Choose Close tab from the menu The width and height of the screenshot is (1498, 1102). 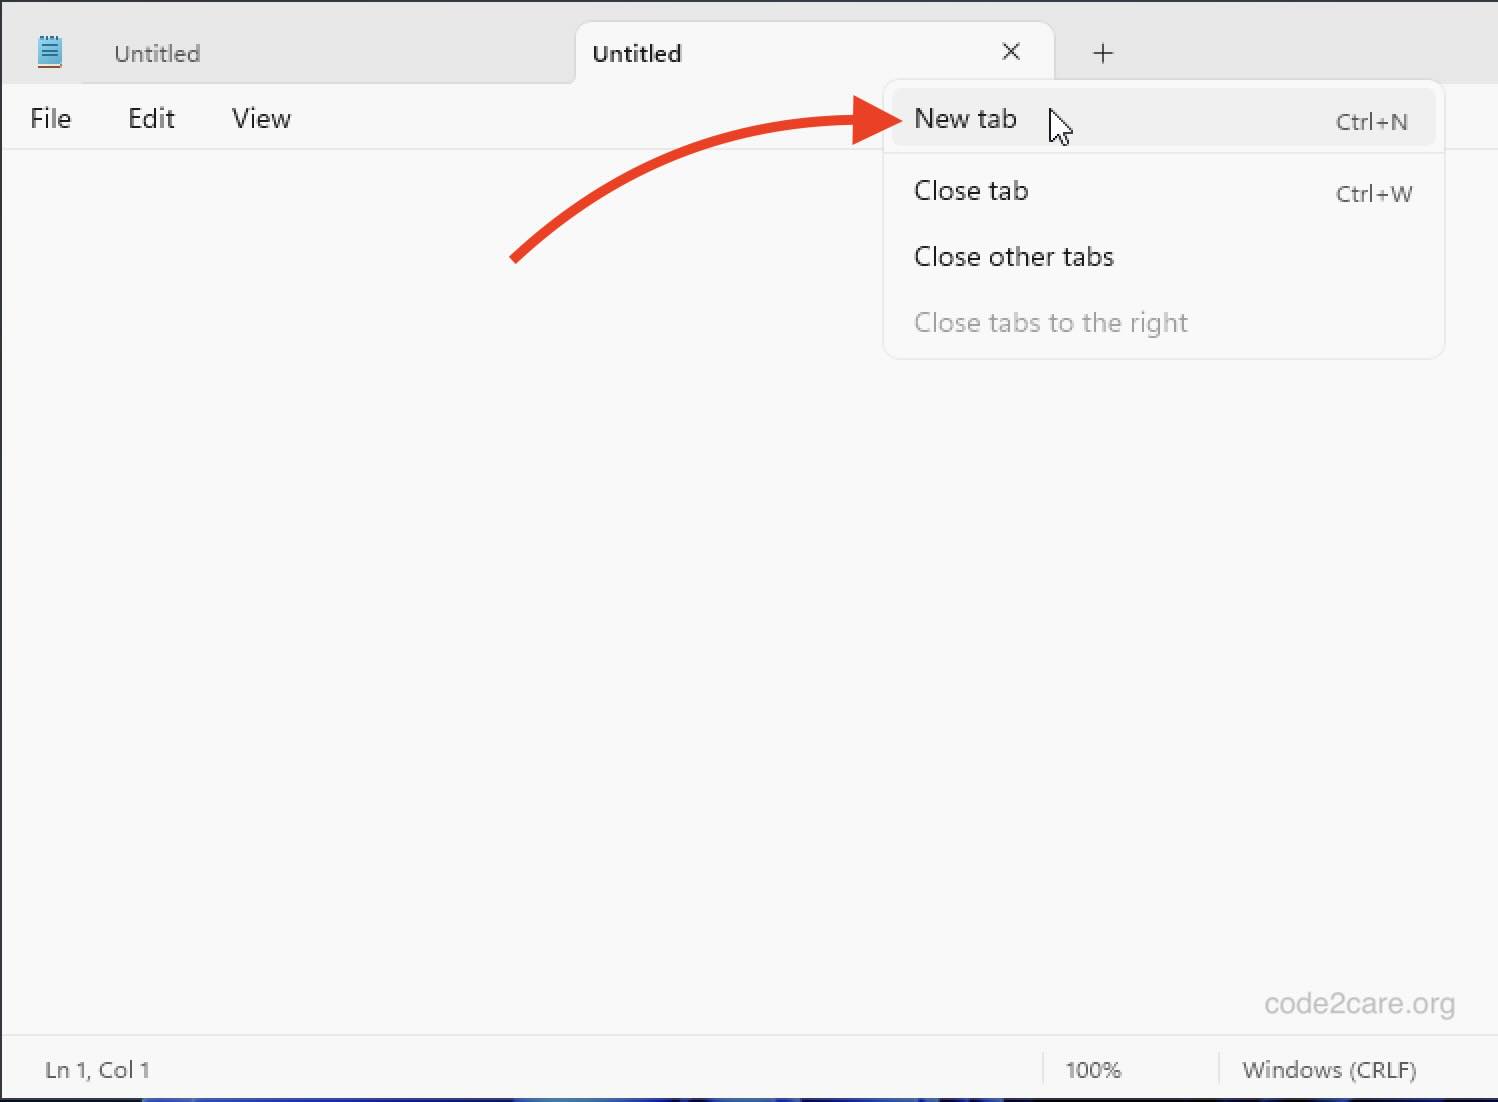(970, 190)
